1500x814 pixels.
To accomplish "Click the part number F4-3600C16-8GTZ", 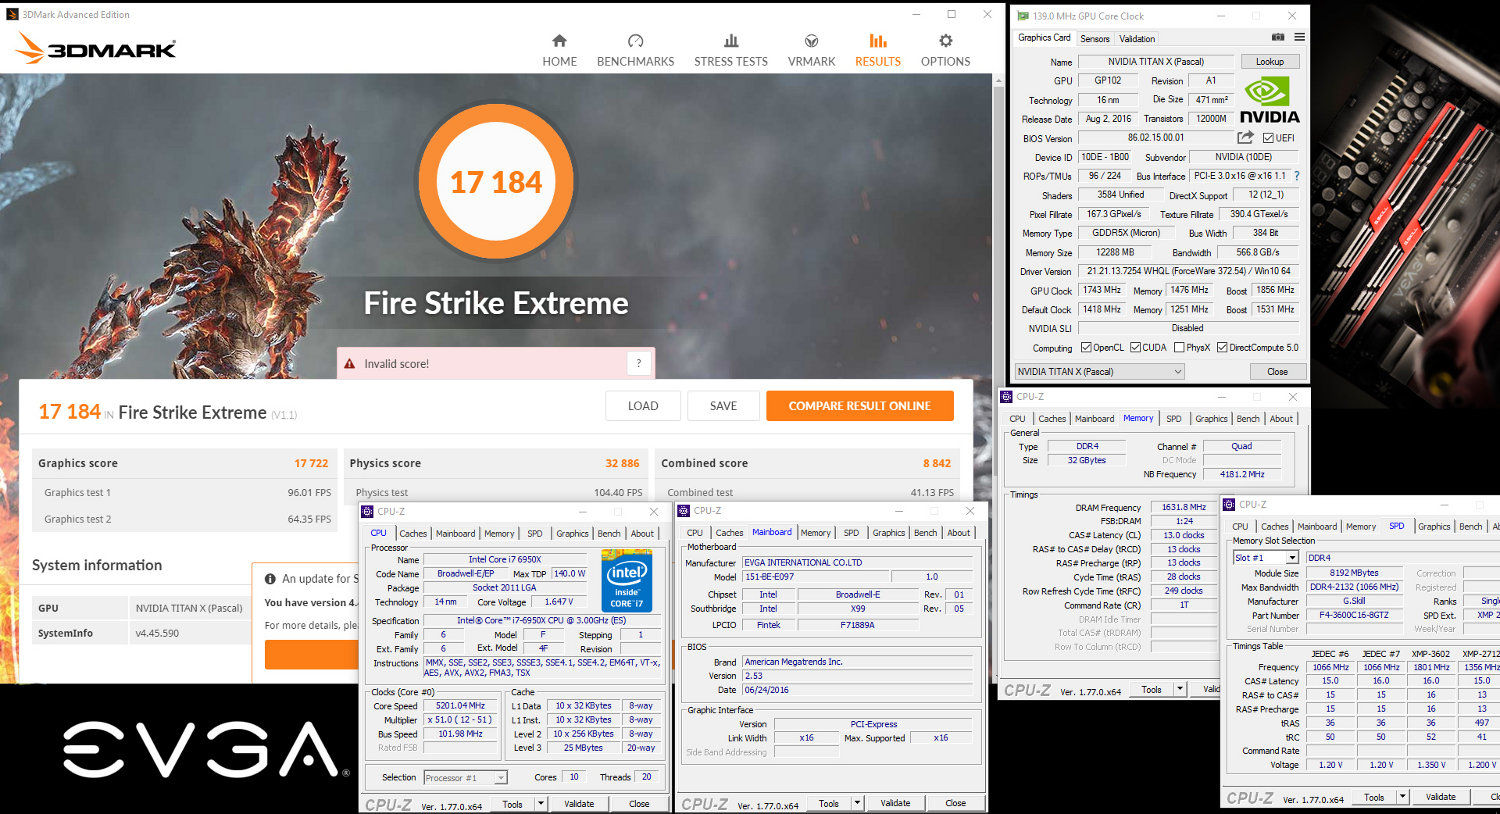I will tap(1353, 616).
